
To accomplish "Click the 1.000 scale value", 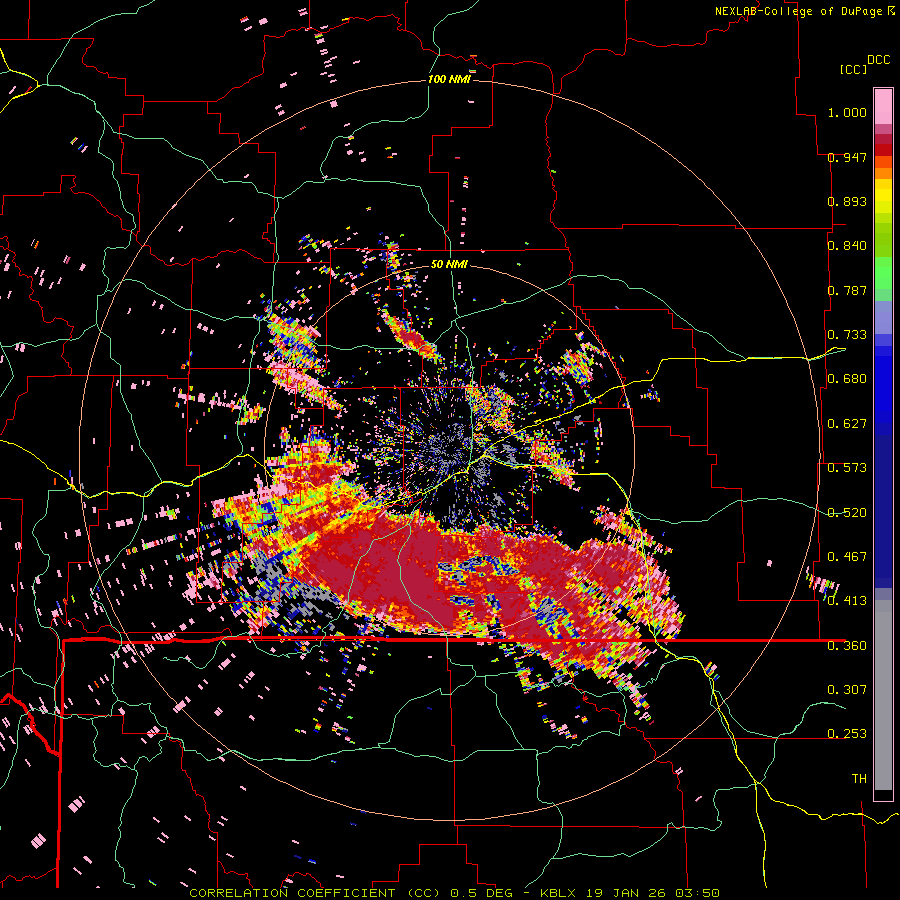I will coord(847,112).
